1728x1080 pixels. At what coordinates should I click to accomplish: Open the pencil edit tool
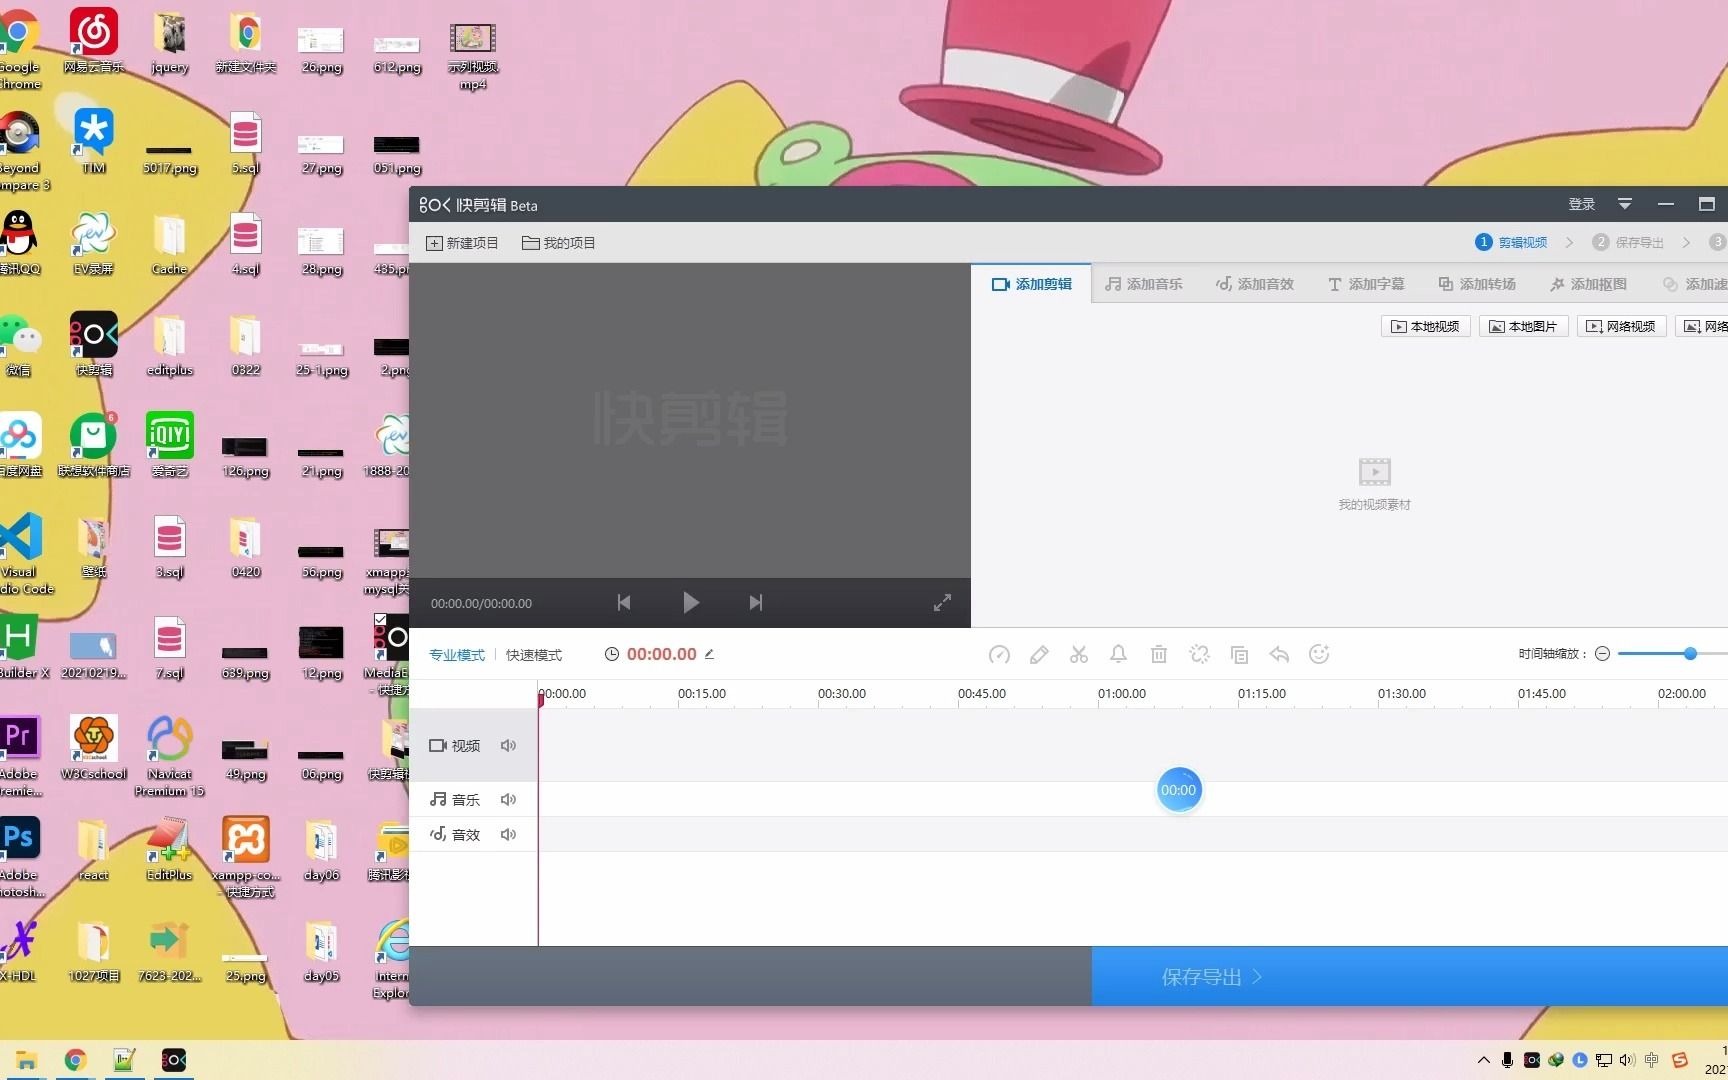click(1039, 654)
